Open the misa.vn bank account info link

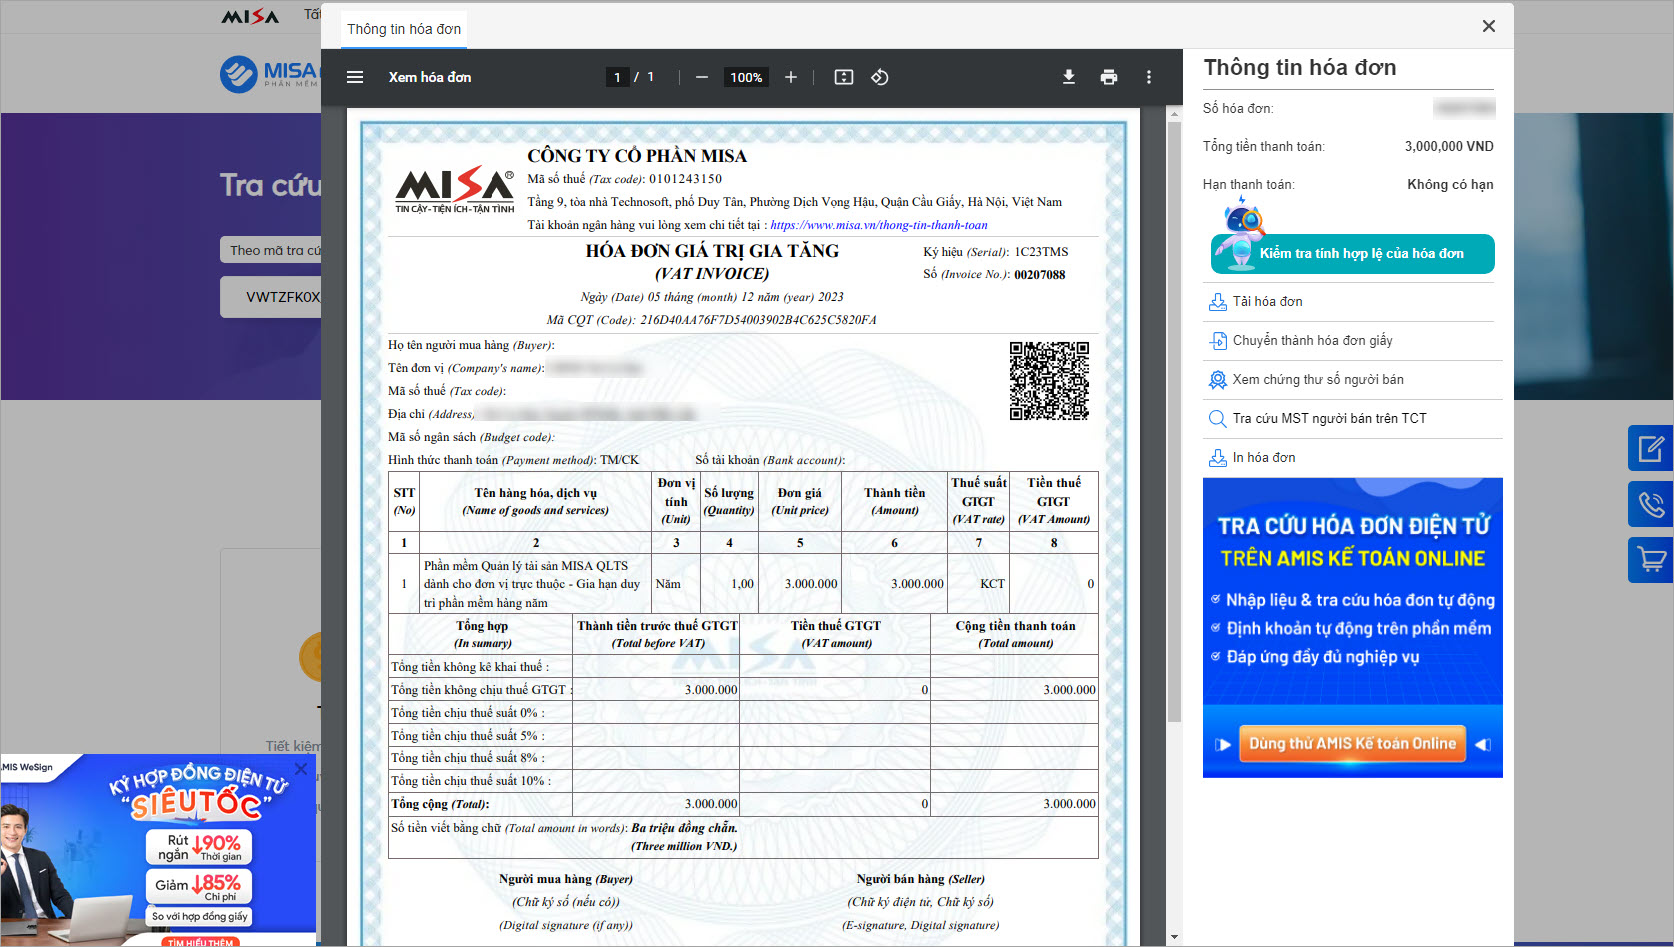pyautogui.click(x=878, y=225)
